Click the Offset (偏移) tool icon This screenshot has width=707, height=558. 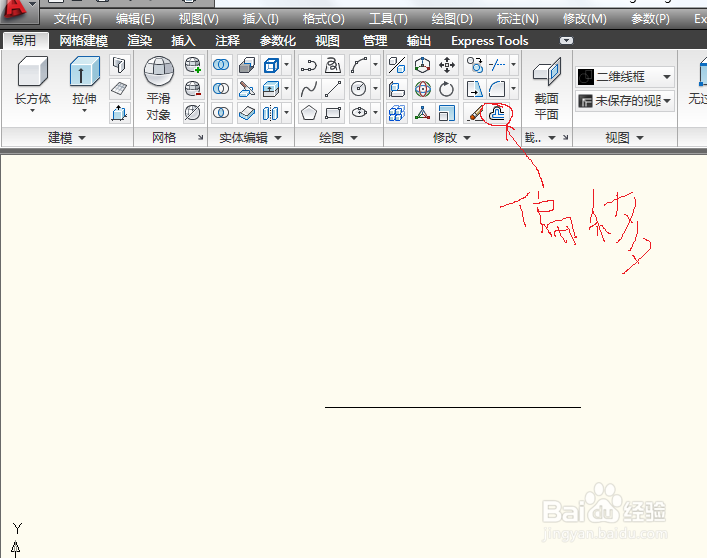pos(497,113)
